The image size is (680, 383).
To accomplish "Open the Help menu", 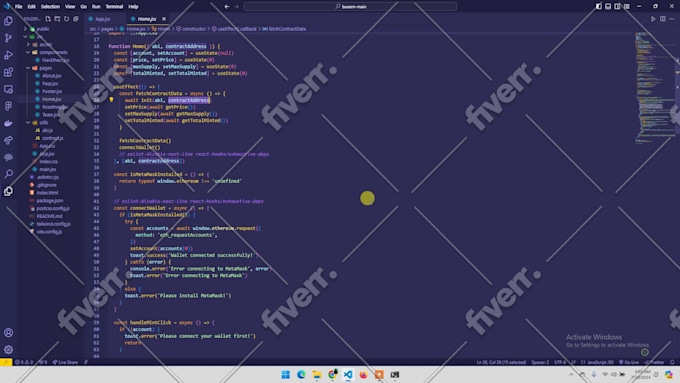I will [133, 7].
